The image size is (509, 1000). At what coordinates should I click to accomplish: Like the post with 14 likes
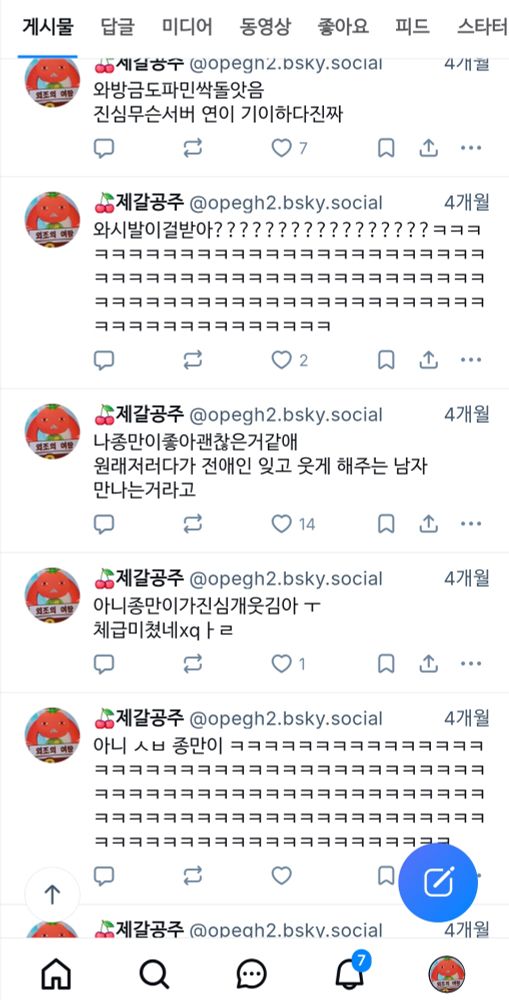(x=281, y=524)
